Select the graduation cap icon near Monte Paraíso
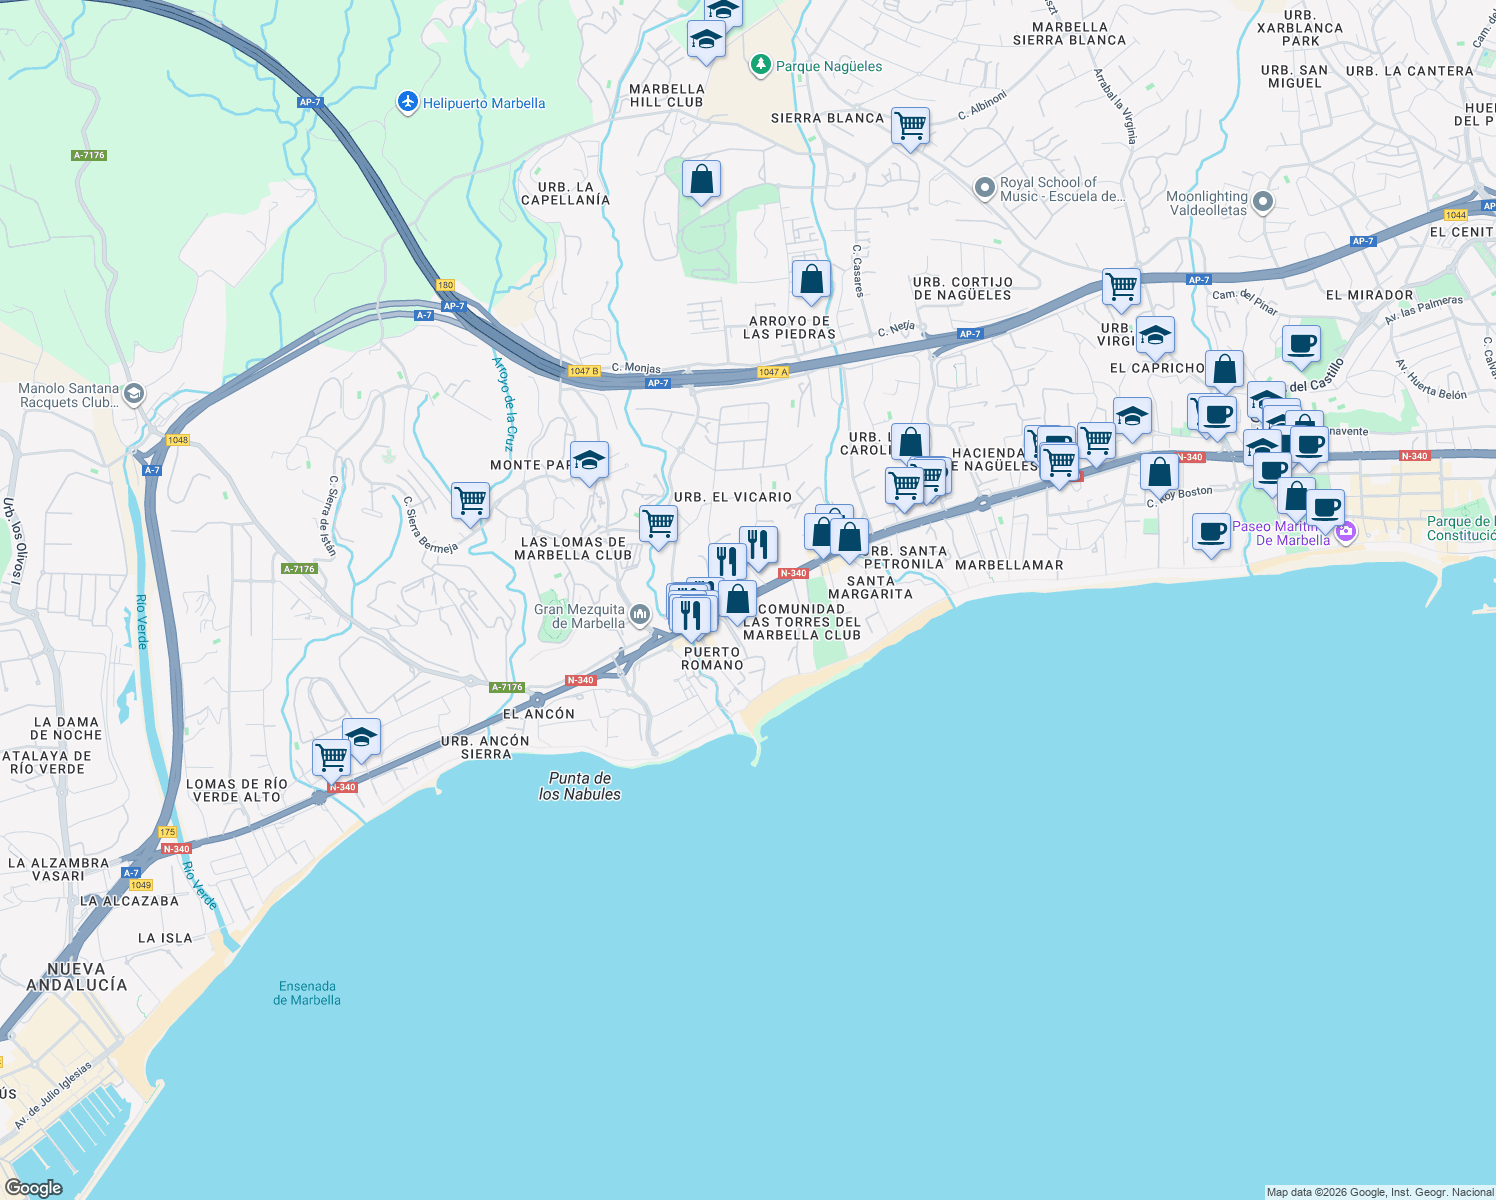This screenshot has width=1496, height=1200. click(x=589, y=460)
